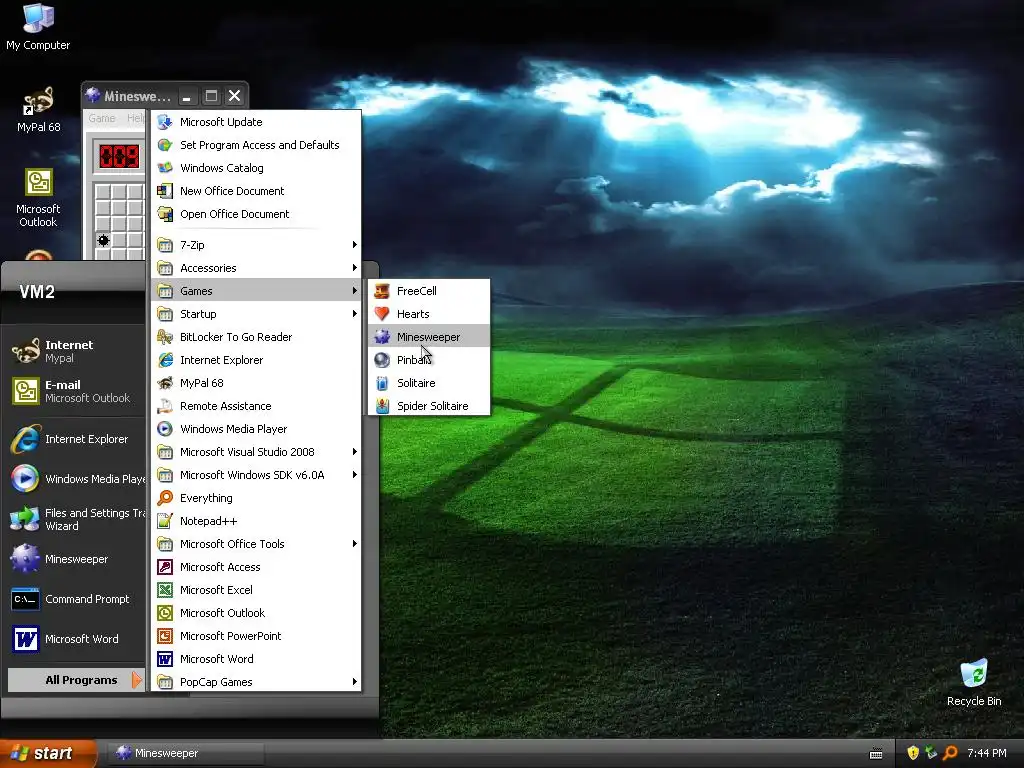
Task: Click Microsoft Update icon in All Programs
Action: [165, 122]
